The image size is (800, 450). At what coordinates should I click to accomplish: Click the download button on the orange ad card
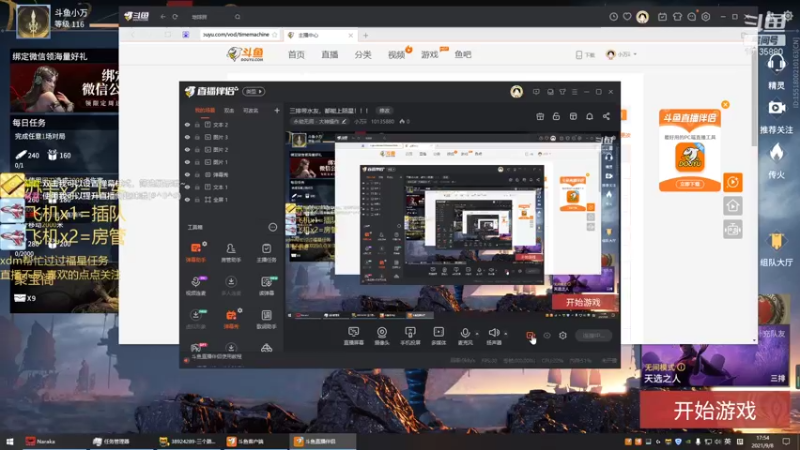pyautogui.click(x=689, y=184)
